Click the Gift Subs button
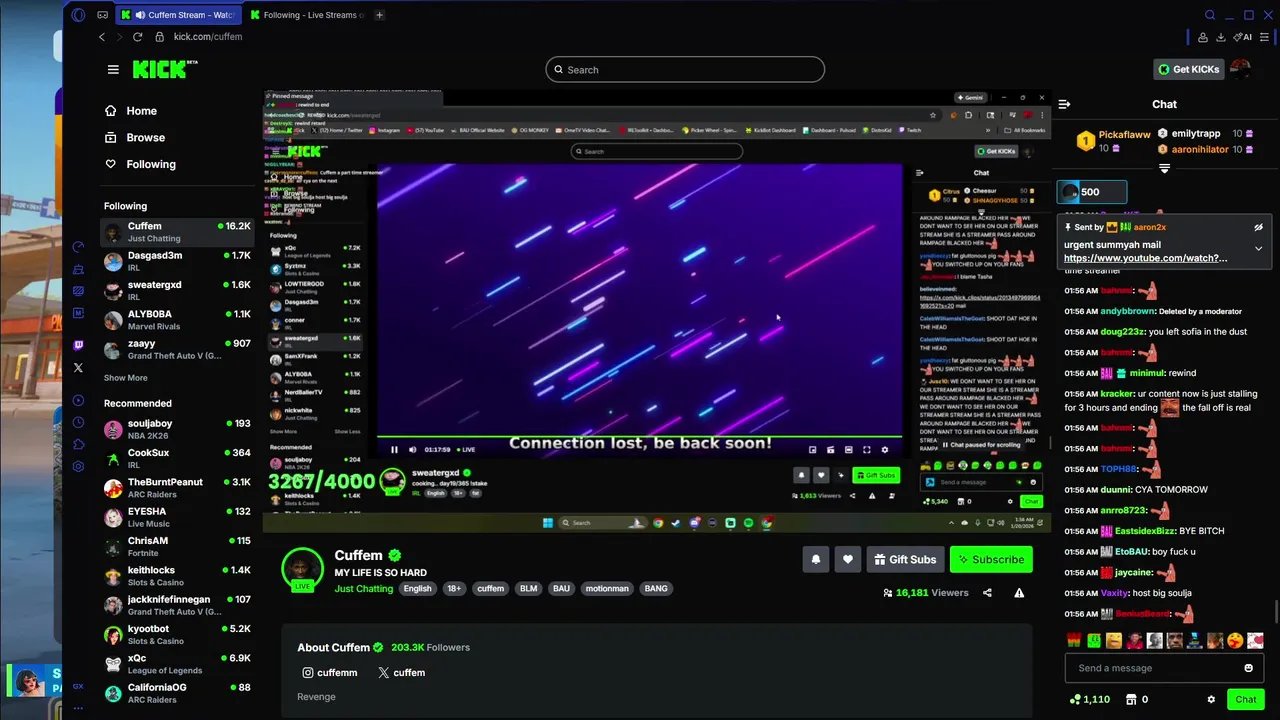The width and height of the screenshot is (1280, 720). (x=905, y=560)
